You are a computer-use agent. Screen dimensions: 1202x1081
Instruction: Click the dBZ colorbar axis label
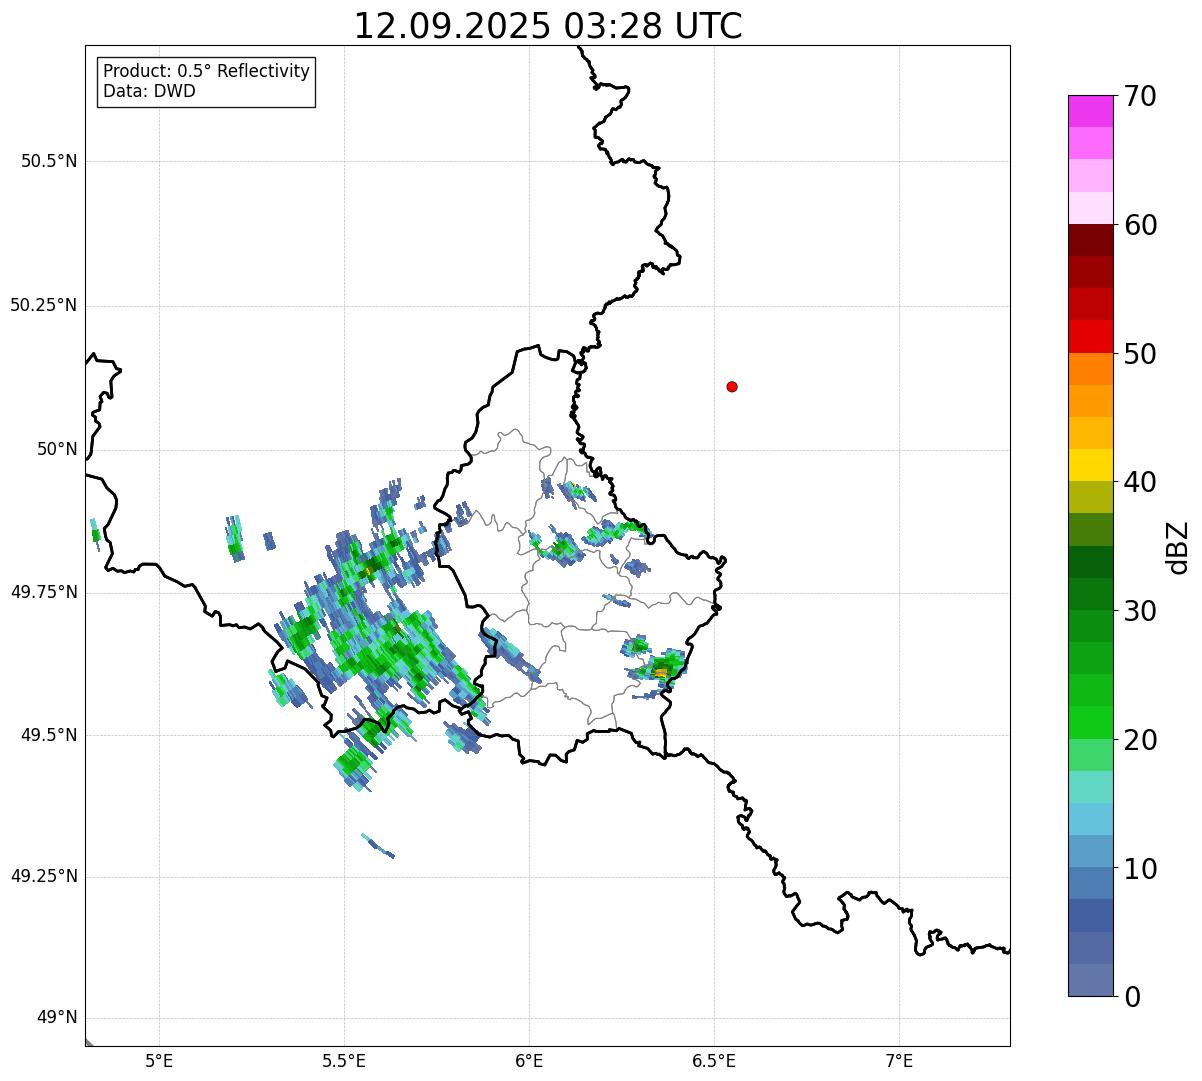[1178, 547]
